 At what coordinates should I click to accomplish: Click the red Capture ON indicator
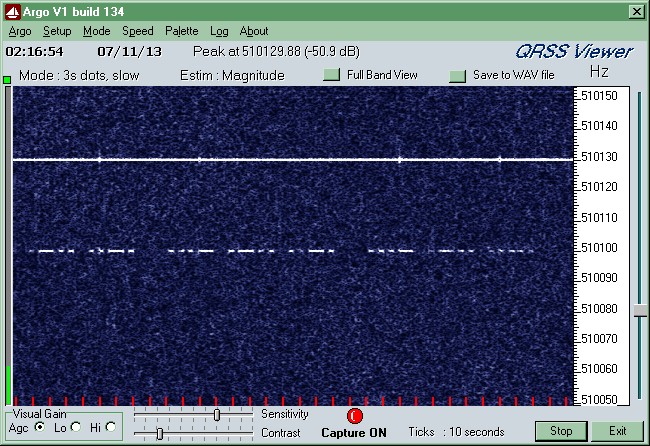click(354, 416)
